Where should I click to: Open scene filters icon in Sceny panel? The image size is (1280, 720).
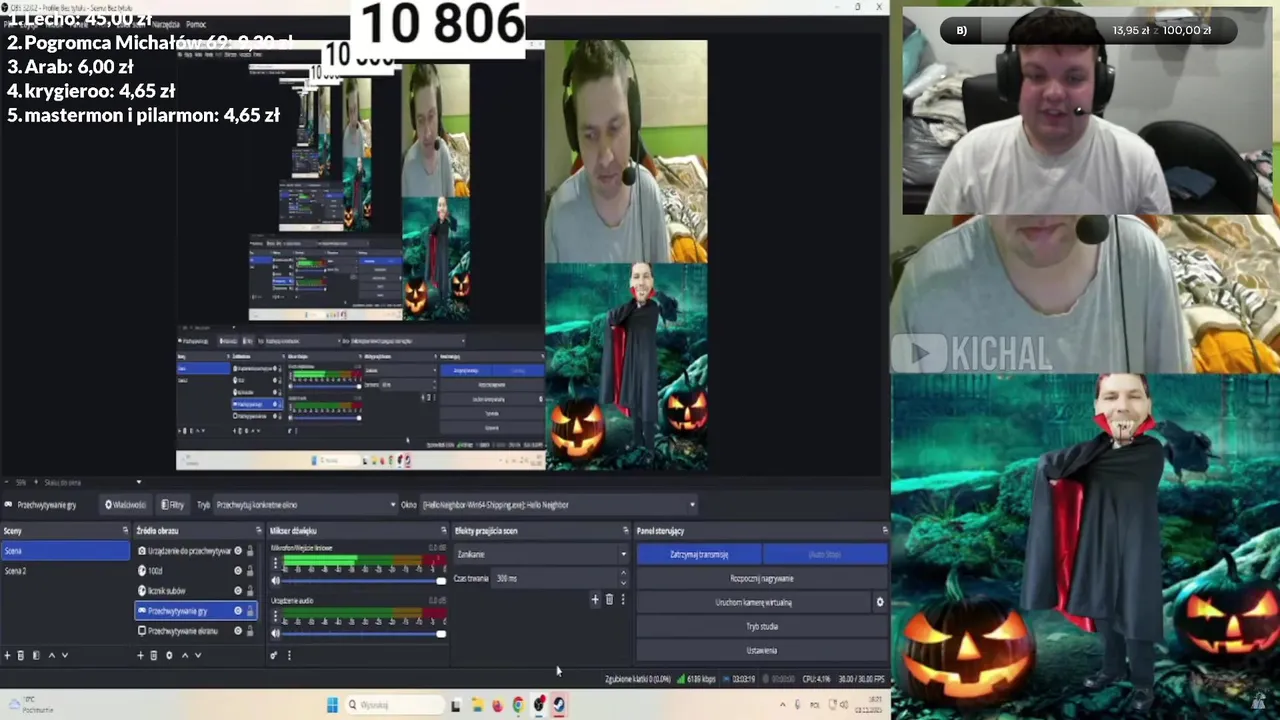36,655
